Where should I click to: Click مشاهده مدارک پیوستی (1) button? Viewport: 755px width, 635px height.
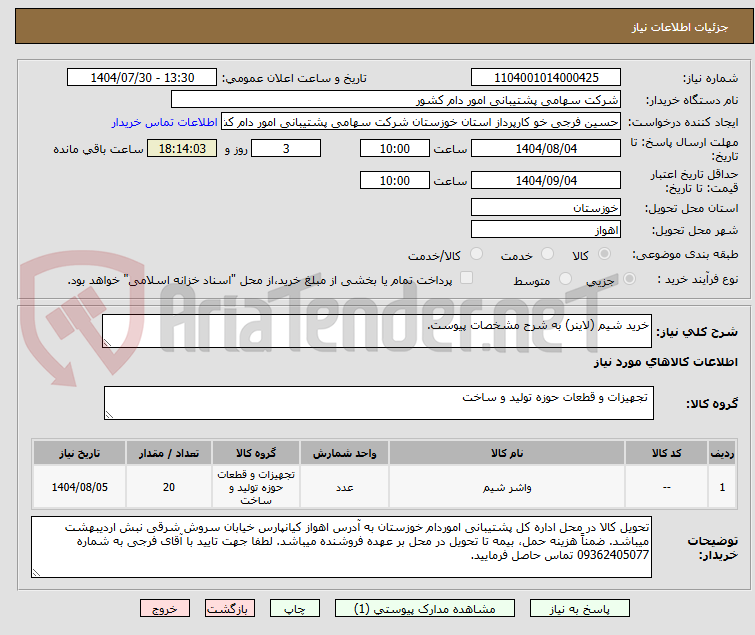425,609
